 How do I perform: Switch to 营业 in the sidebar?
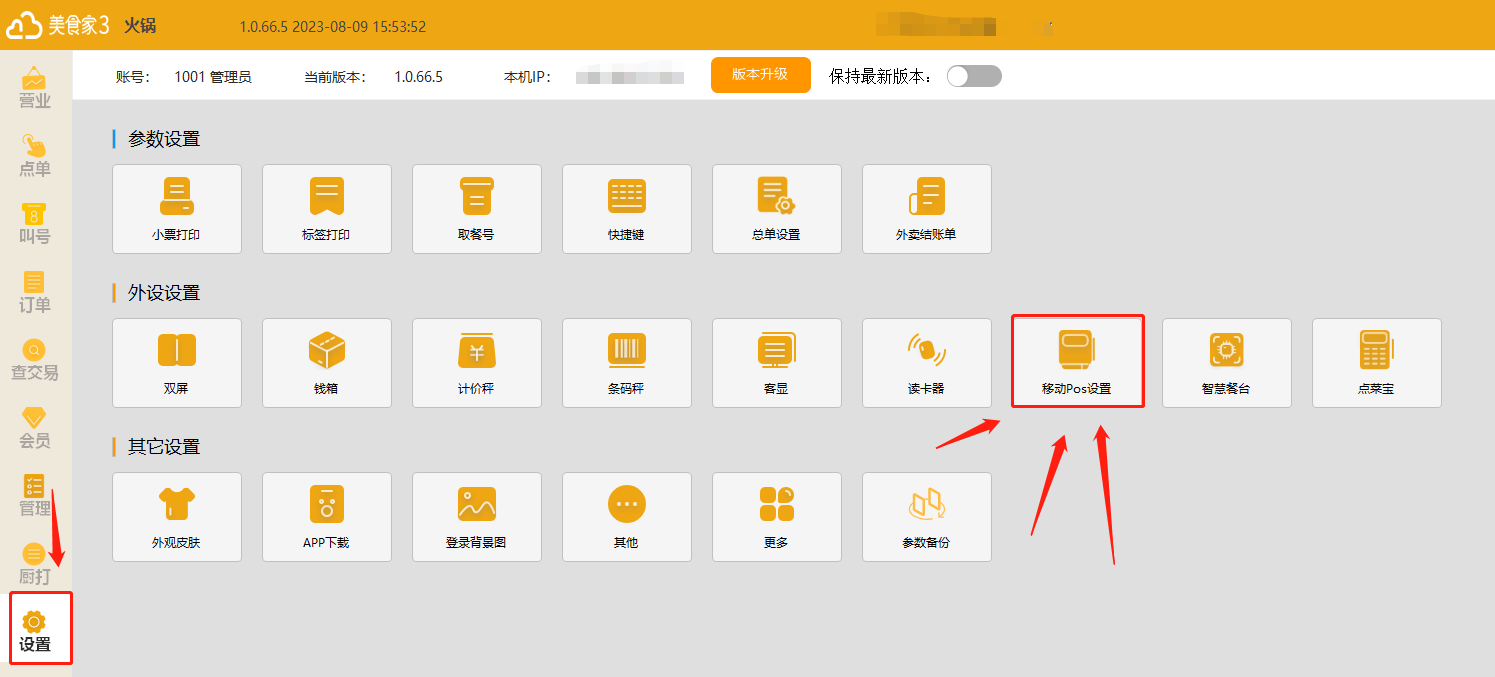click(35, 88)
